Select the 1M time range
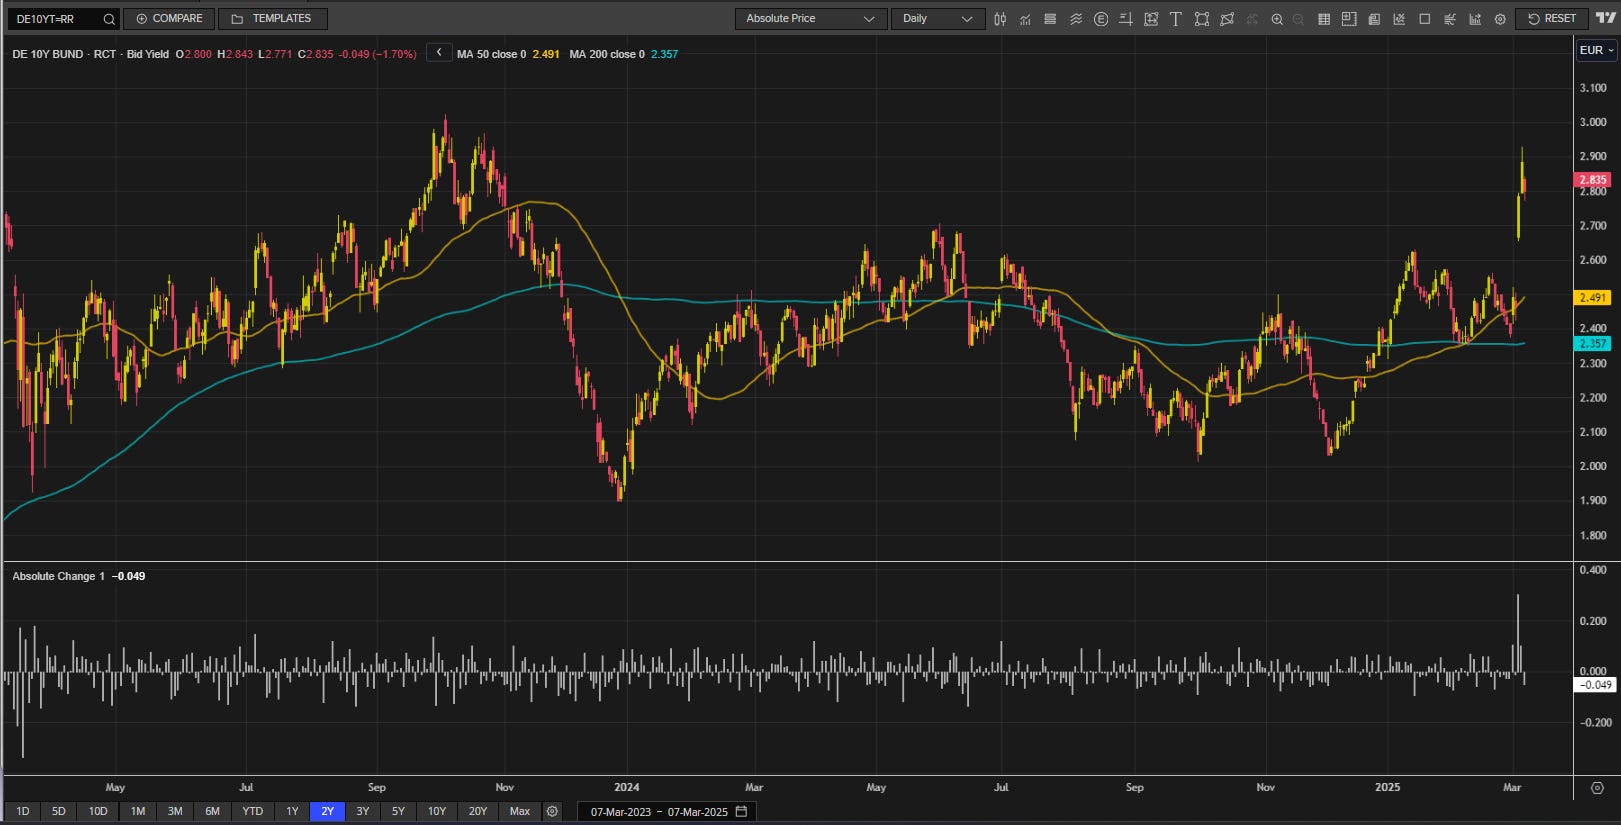Image resolution: width=1621 pixels, height=825 pixels. click(138, 811)
